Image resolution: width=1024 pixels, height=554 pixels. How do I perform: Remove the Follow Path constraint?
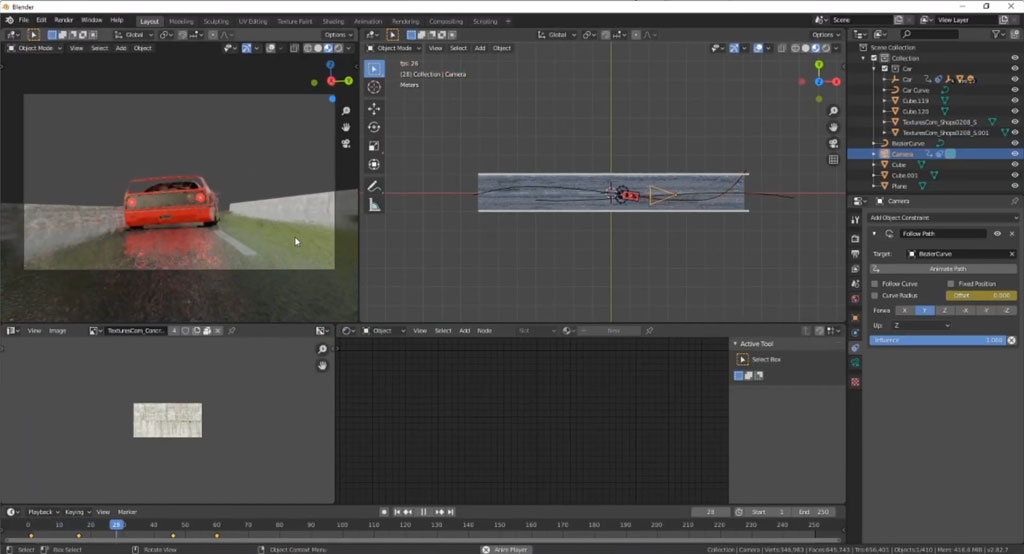coord(1012,234)
